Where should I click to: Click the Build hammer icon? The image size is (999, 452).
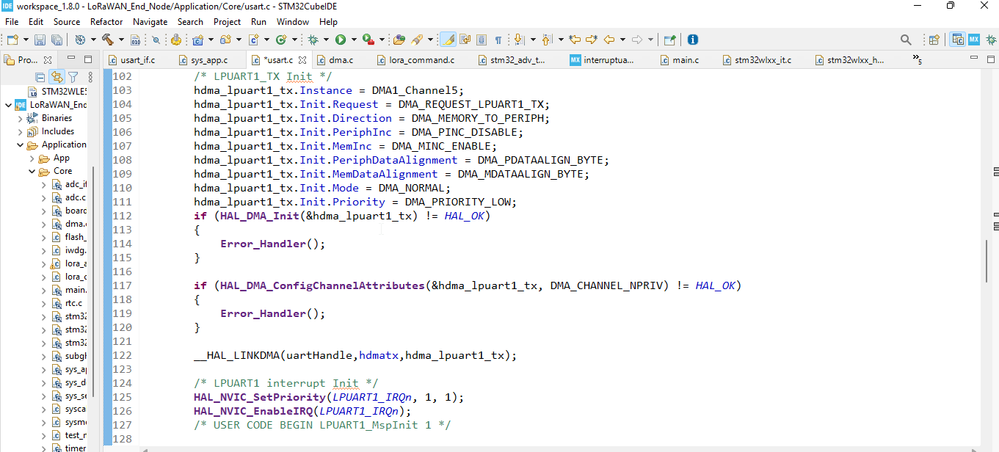click(x=107, y=40)
